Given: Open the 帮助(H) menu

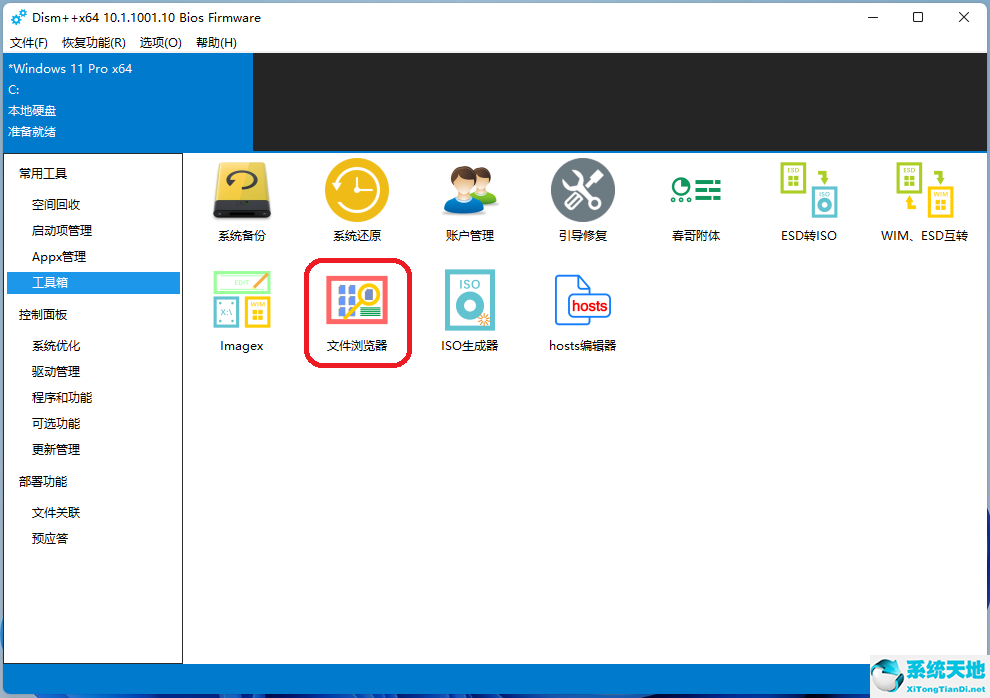Looking at the screenshot, I should click(216, 42).
